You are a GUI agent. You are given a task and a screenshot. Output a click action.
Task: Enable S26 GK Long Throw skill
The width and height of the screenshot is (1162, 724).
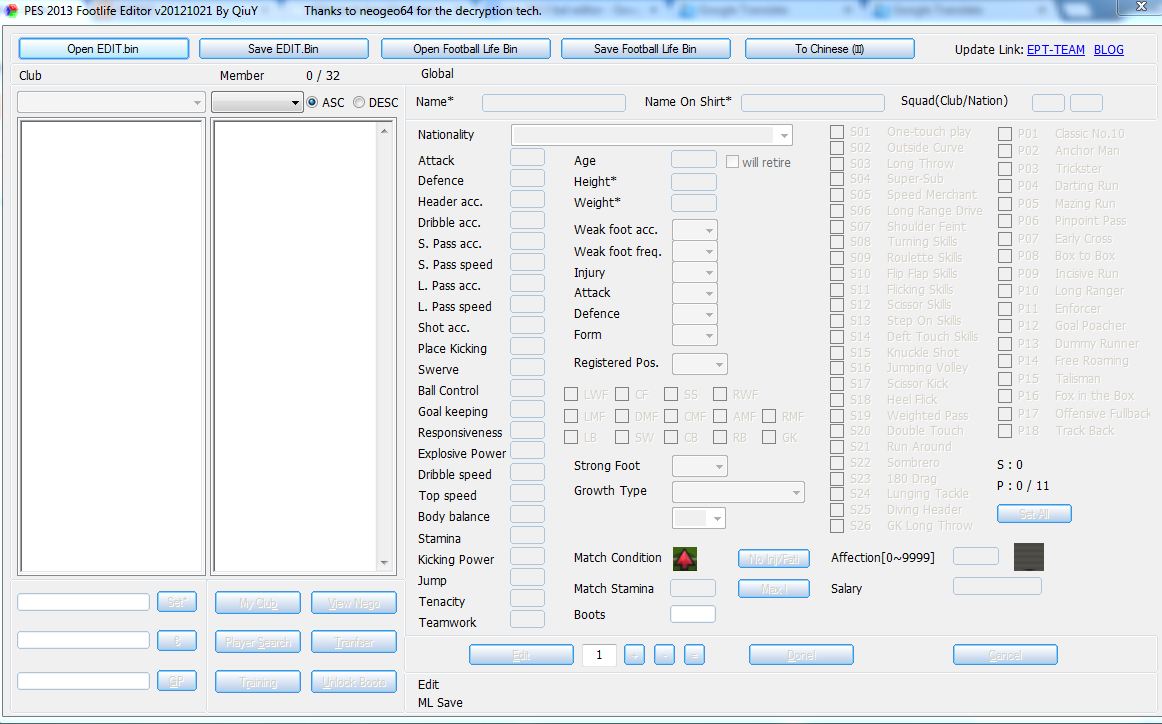(837, 525)
